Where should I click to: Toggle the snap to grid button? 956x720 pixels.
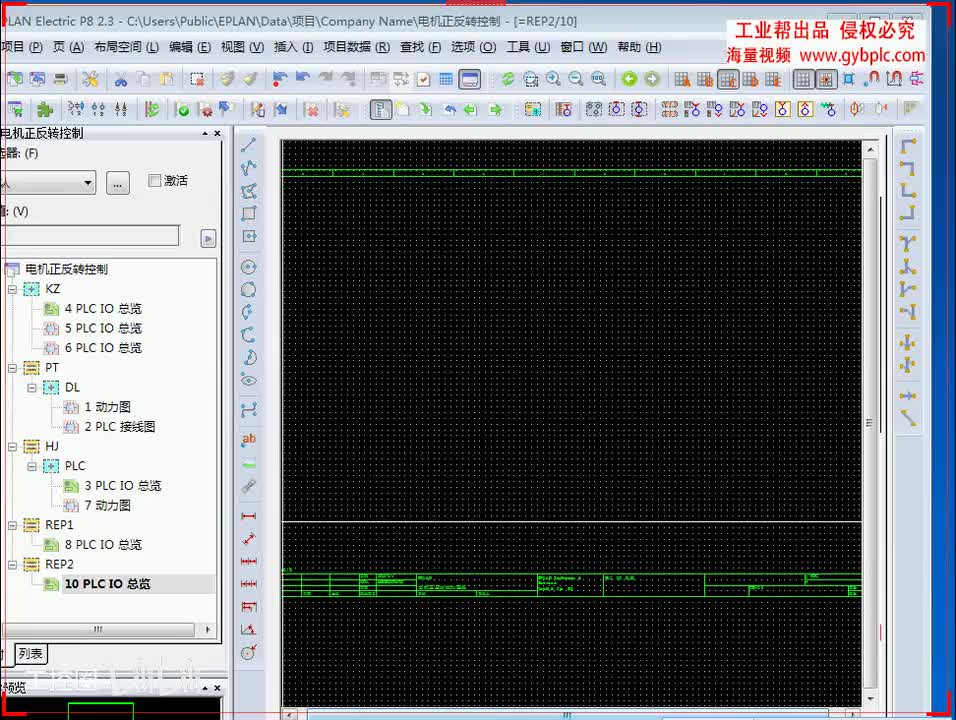point(826,79)
